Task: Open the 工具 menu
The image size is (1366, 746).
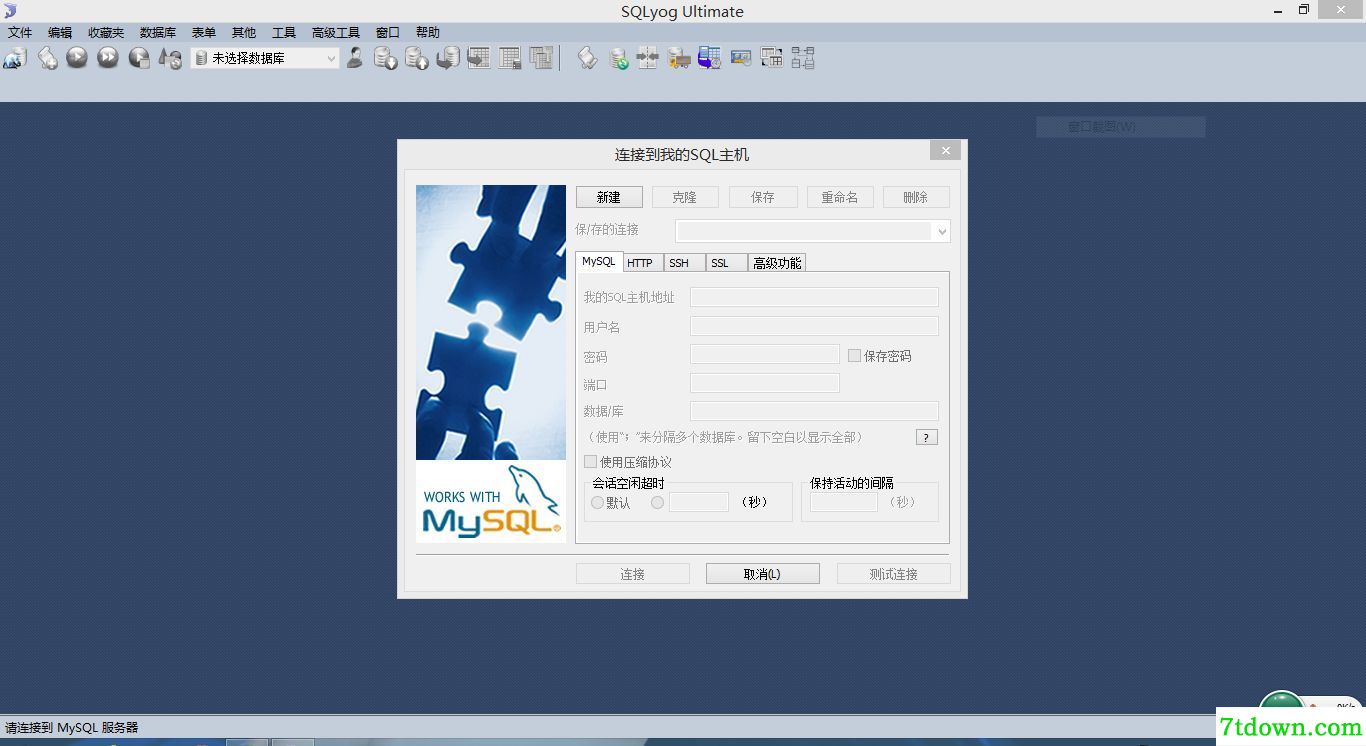Action: (x=284, y=33)
